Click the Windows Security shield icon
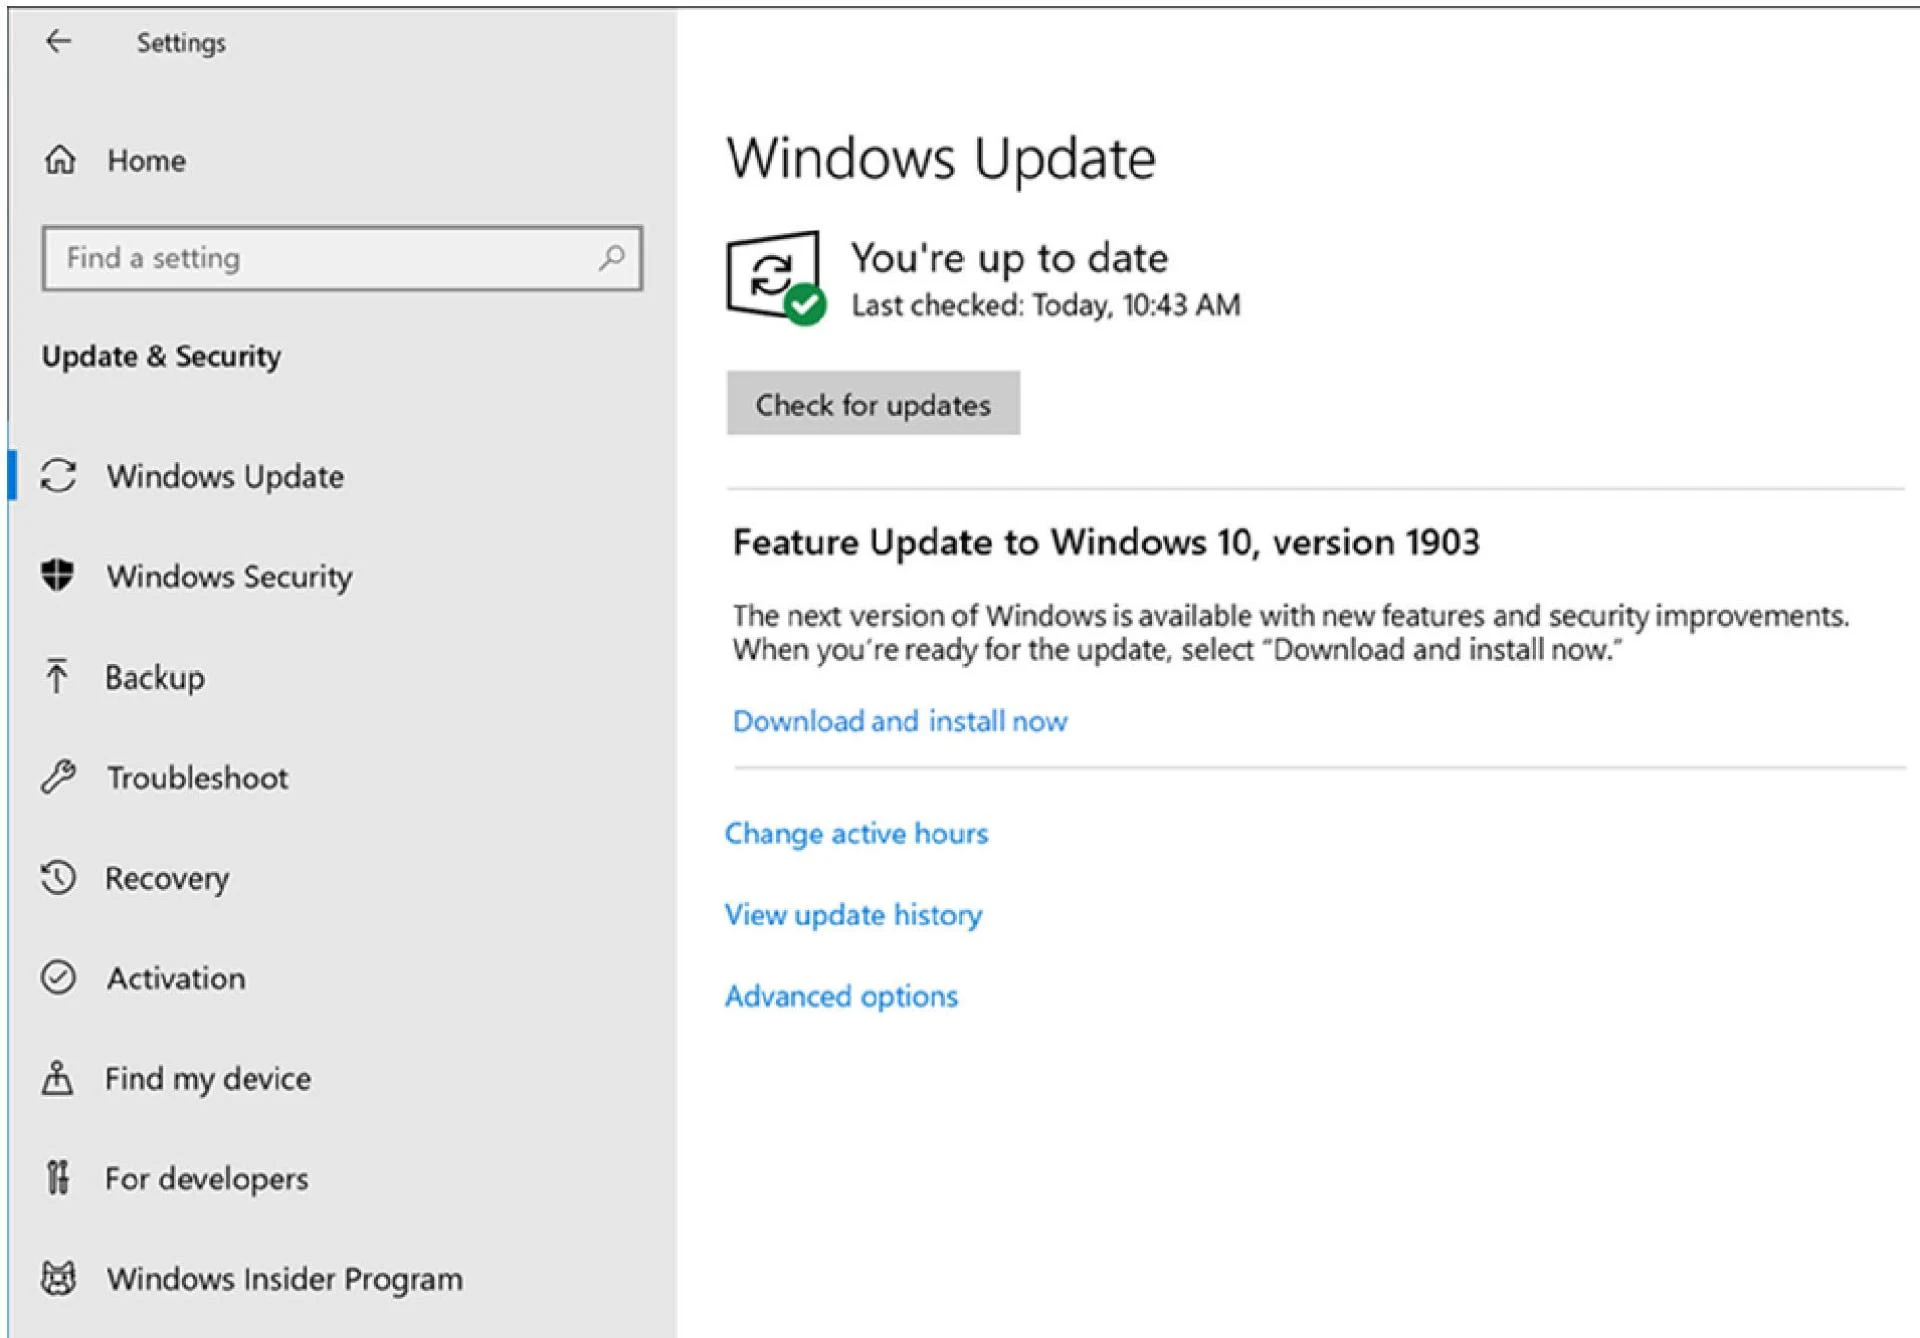Viewport: 1920px width, 1338px height. pos(58,576)
